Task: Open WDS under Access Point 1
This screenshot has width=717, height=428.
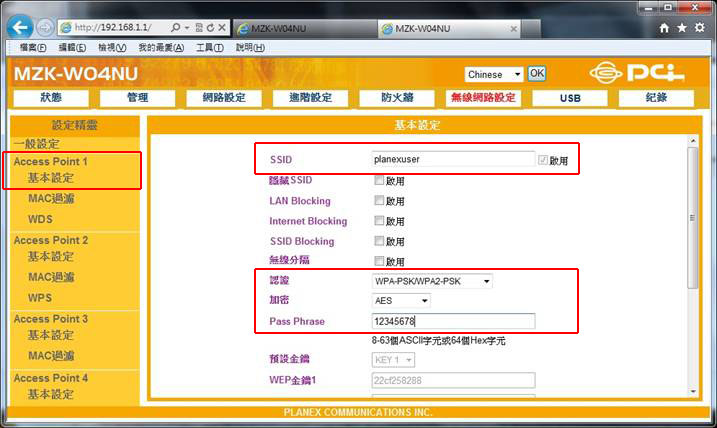Action: (40, 219)
